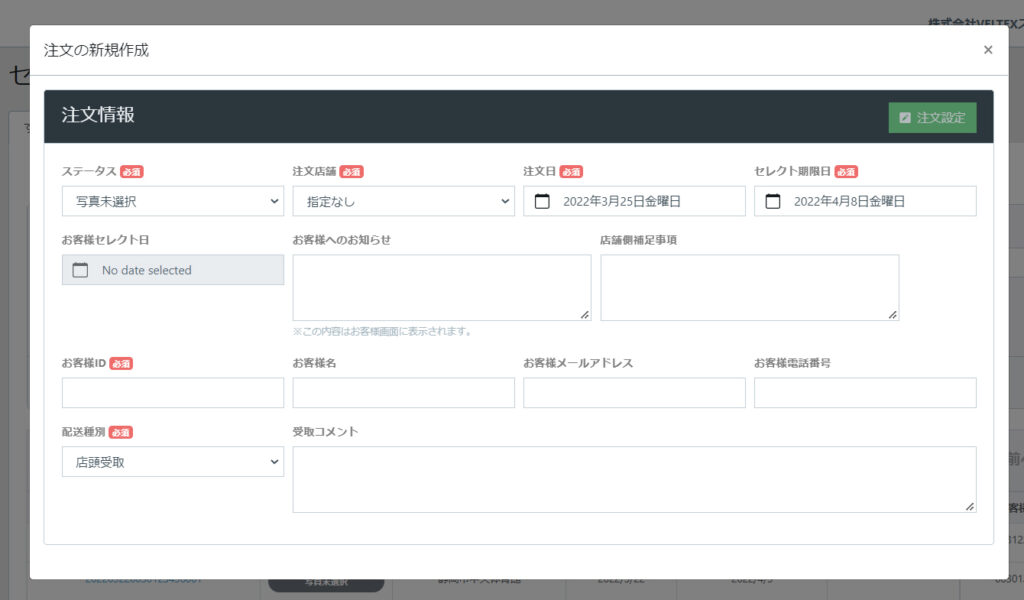This screenshot has height=600, width=1024.
Task: Click the お客様ID input field
Action: click(173, 393)
